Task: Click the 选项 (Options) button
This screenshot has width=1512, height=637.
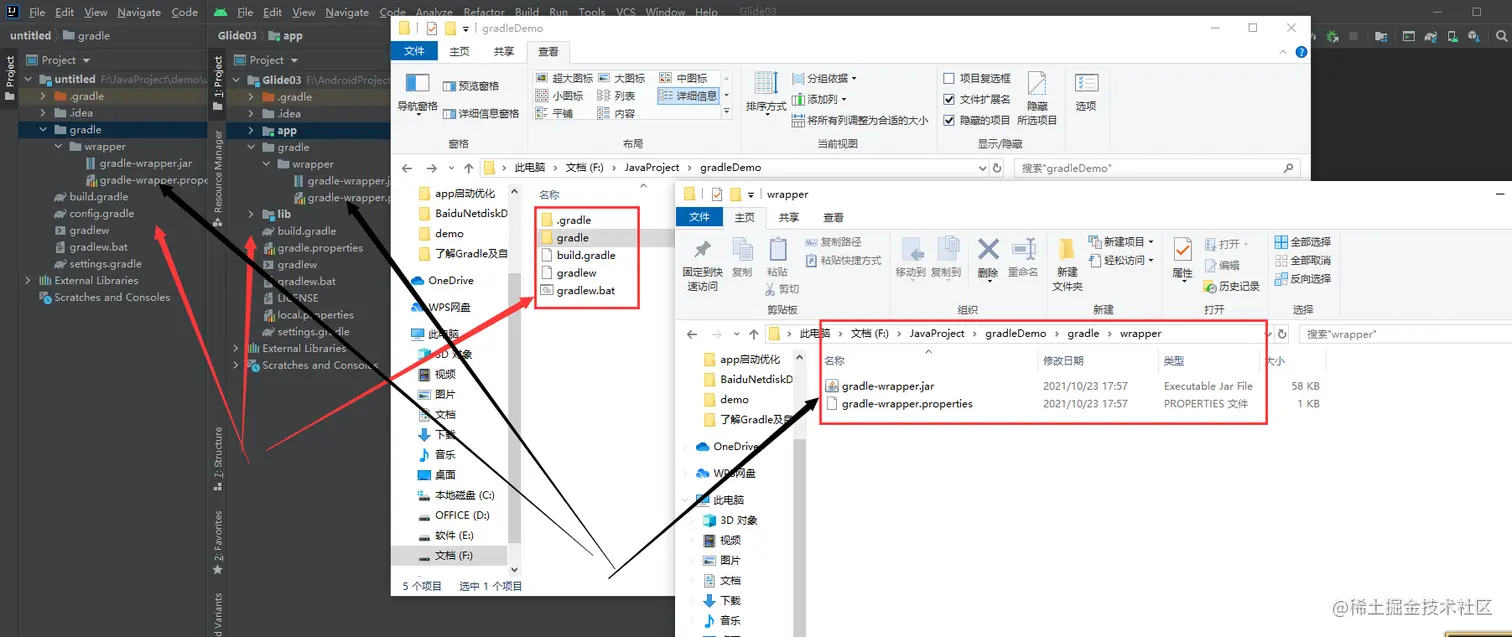Action: pos(1085,96)
